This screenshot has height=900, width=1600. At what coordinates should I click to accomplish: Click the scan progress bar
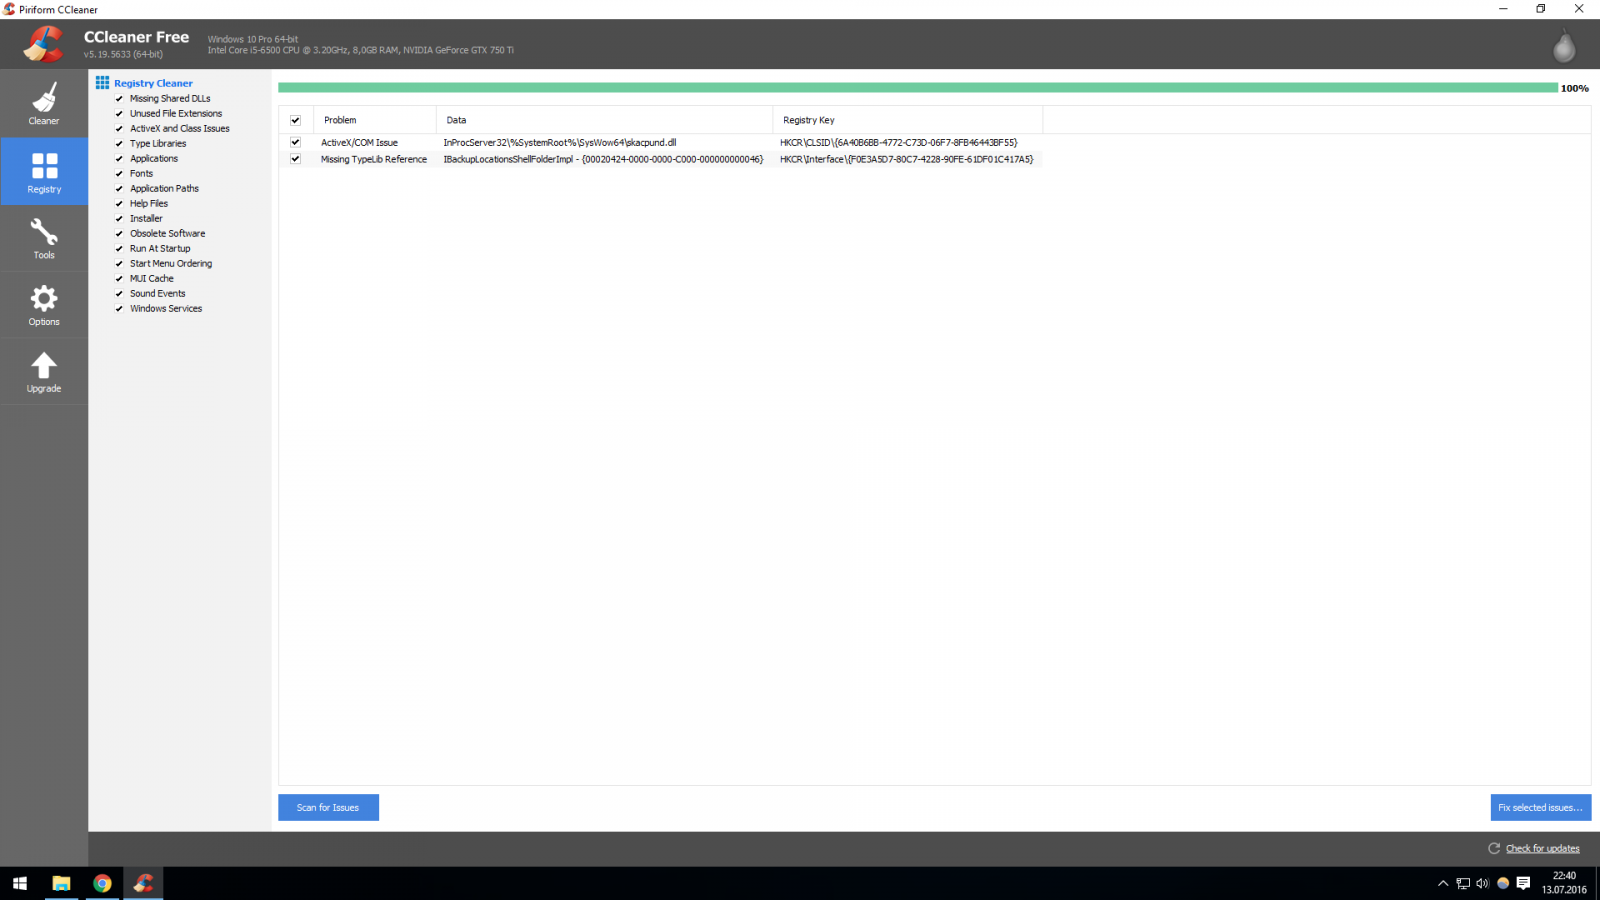coord(917,88)
